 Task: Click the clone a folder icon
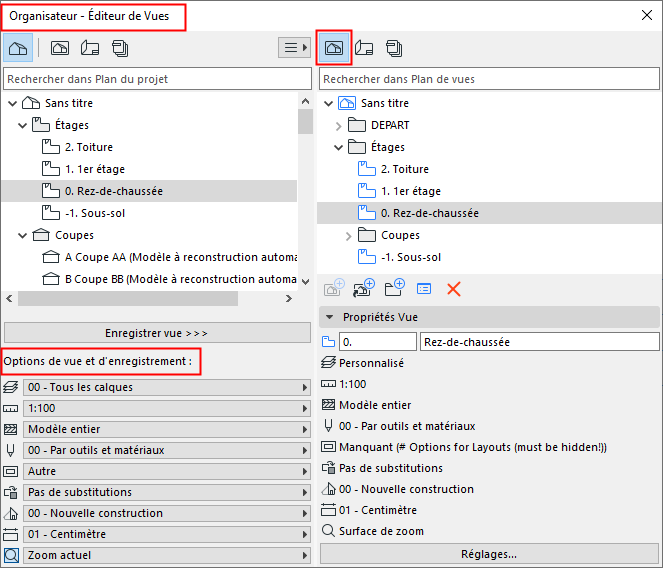point(364,288)
